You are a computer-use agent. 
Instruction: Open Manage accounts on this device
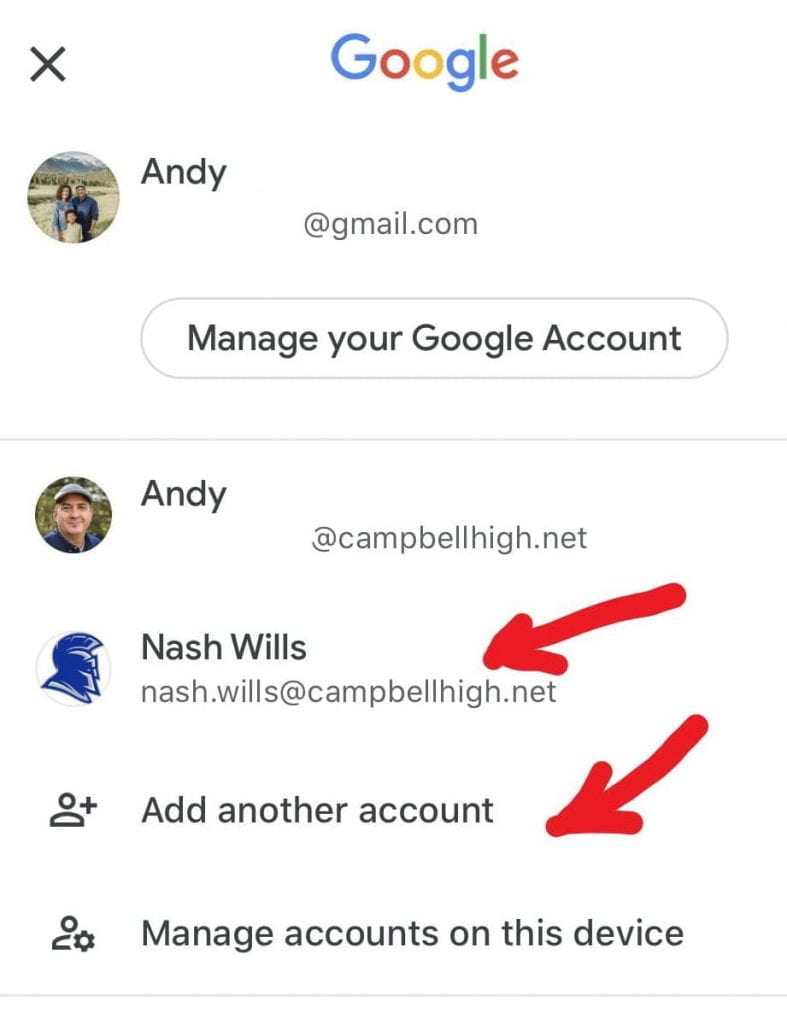click(x=413, y=933)
